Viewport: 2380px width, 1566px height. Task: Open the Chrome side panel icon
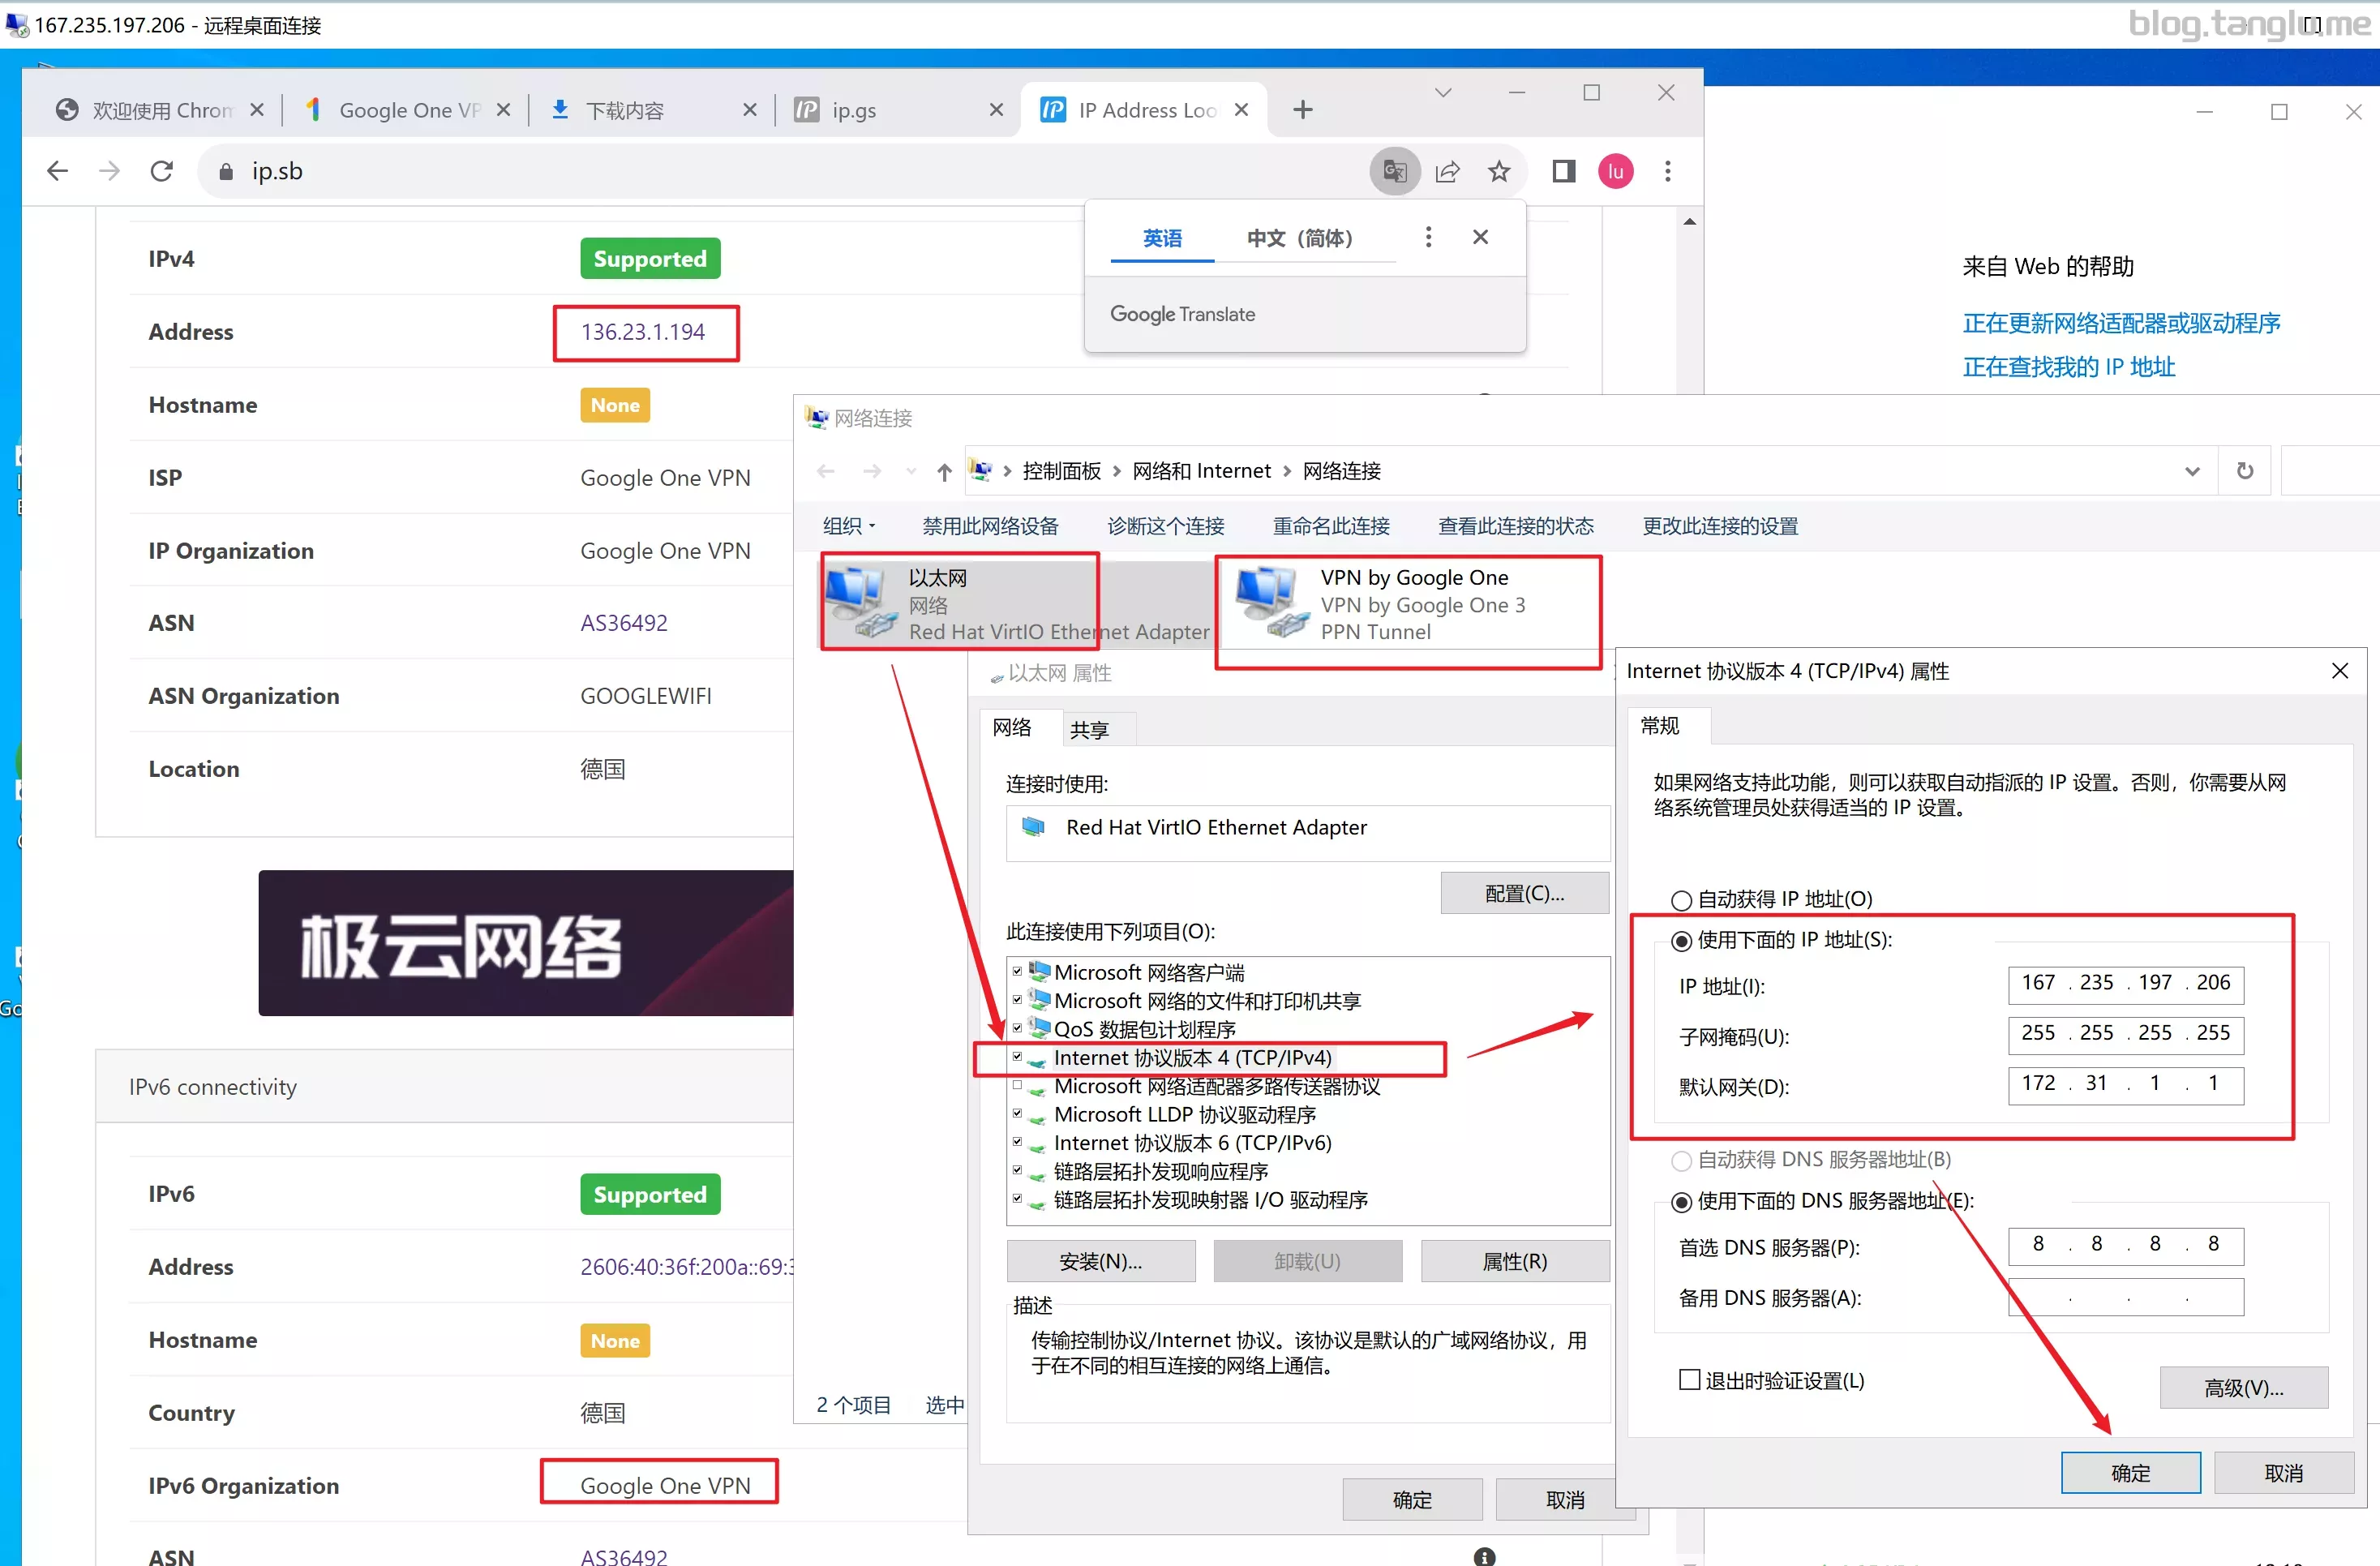point(1564,171)
